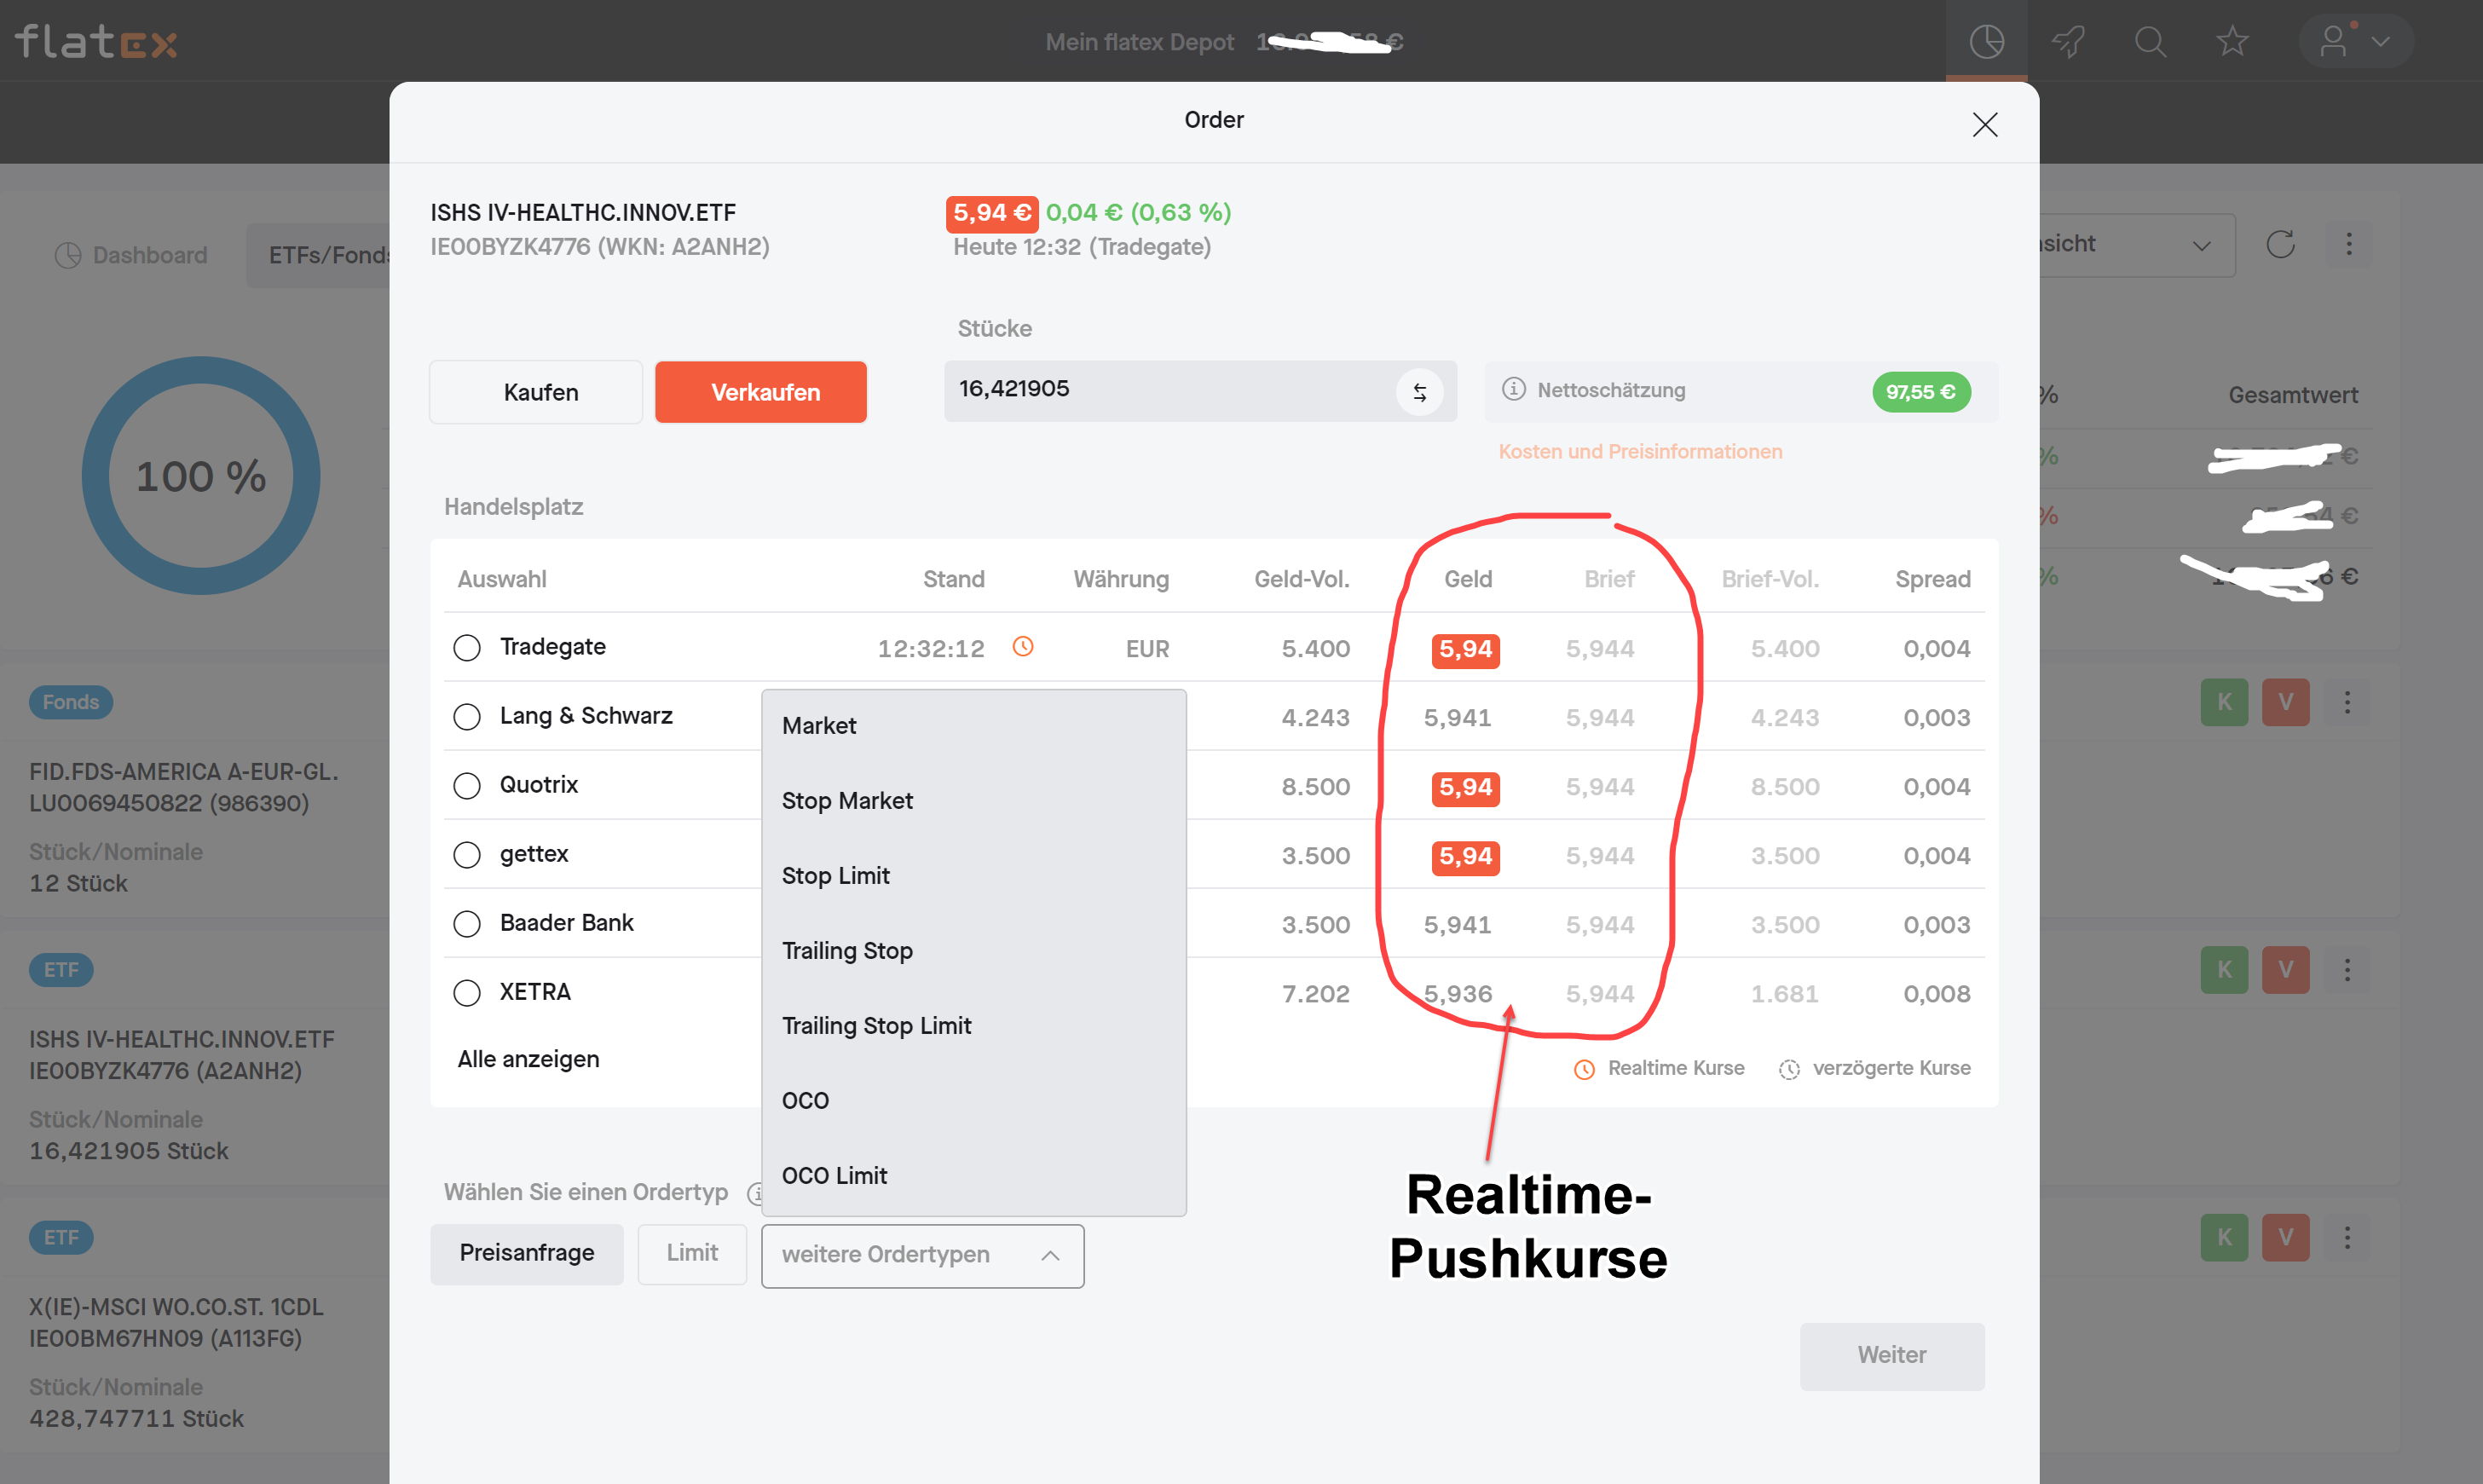2483x1484 pixels.
Task: Click the red V button for X(IE)-MSCI ETF
Action: click(2285, 1237)
